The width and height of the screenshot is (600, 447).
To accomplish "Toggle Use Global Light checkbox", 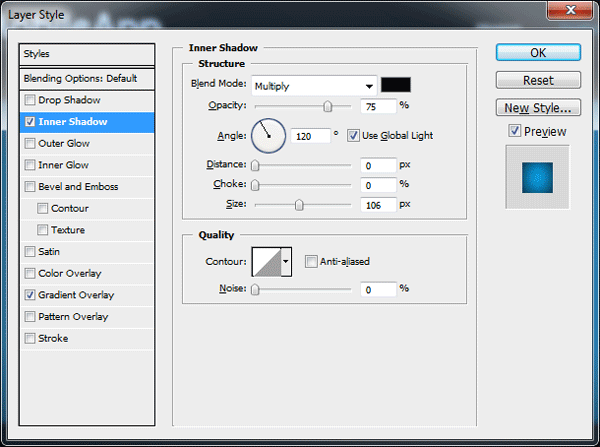I will point(353,135).
